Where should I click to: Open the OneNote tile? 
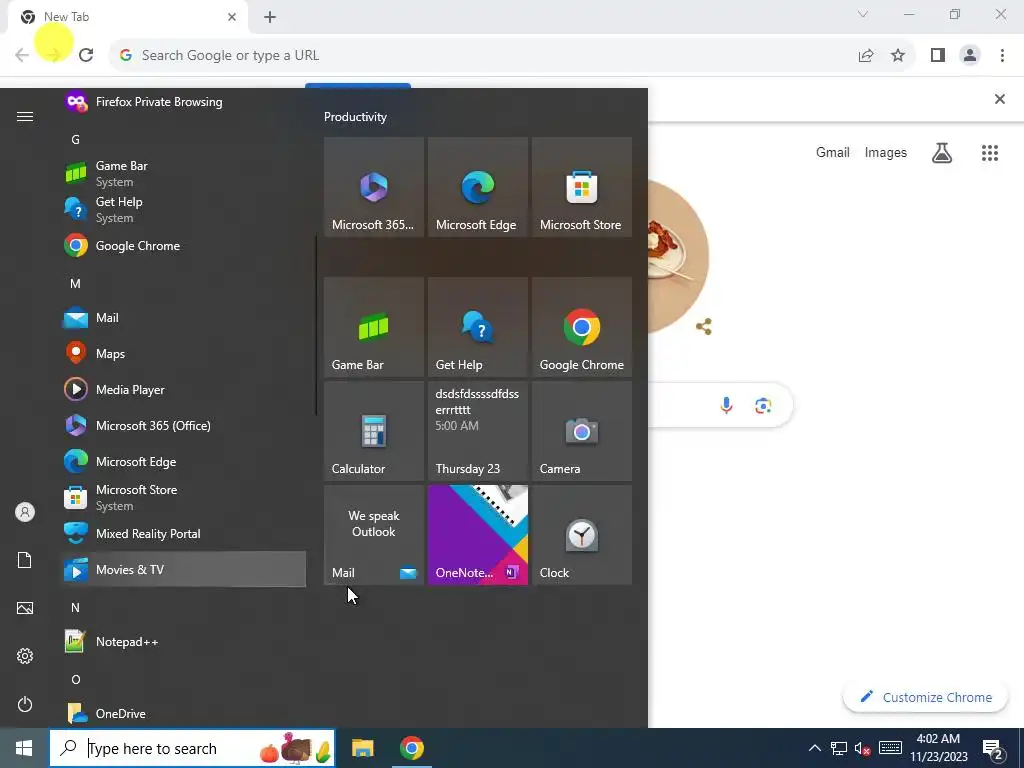tap(477, 535)
